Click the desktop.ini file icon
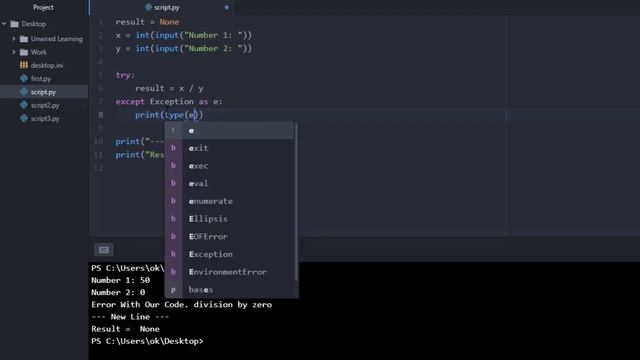640x360 pixels. click(x=24, y=65)
